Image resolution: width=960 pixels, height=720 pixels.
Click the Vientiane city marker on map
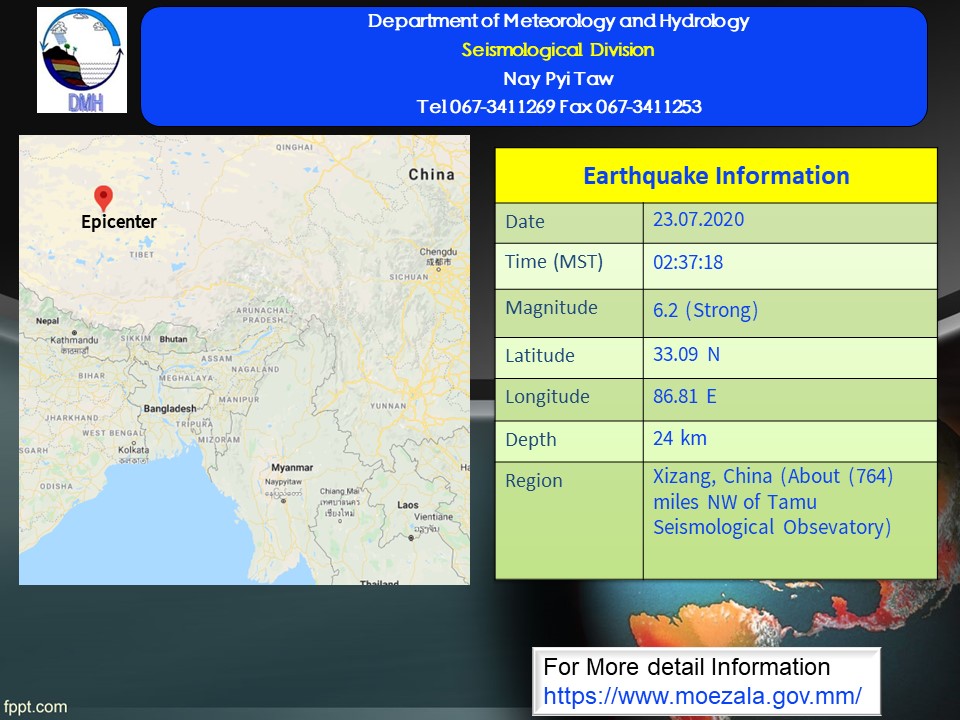pyautogui.click(x=411, y=538)
